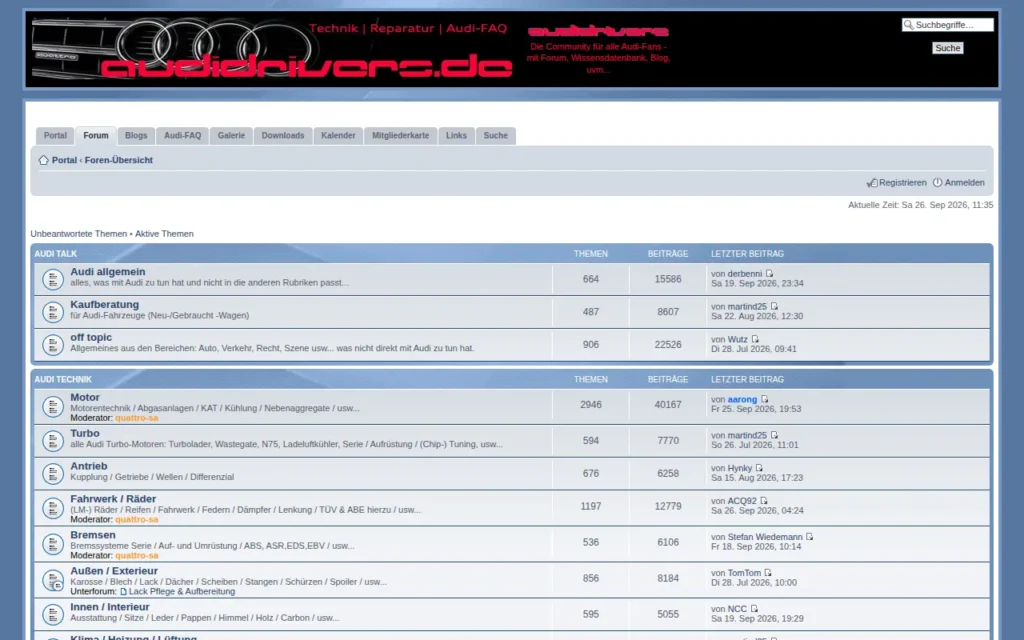1024x640 pixels.
Task: Click the subforum page icon before Lack Pflege
Action: pyautogui.click(x=123, y=592)
